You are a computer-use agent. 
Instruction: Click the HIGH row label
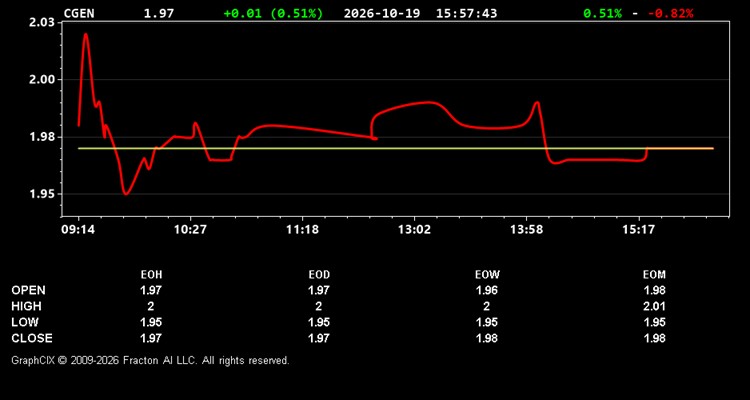pos(26,306)
